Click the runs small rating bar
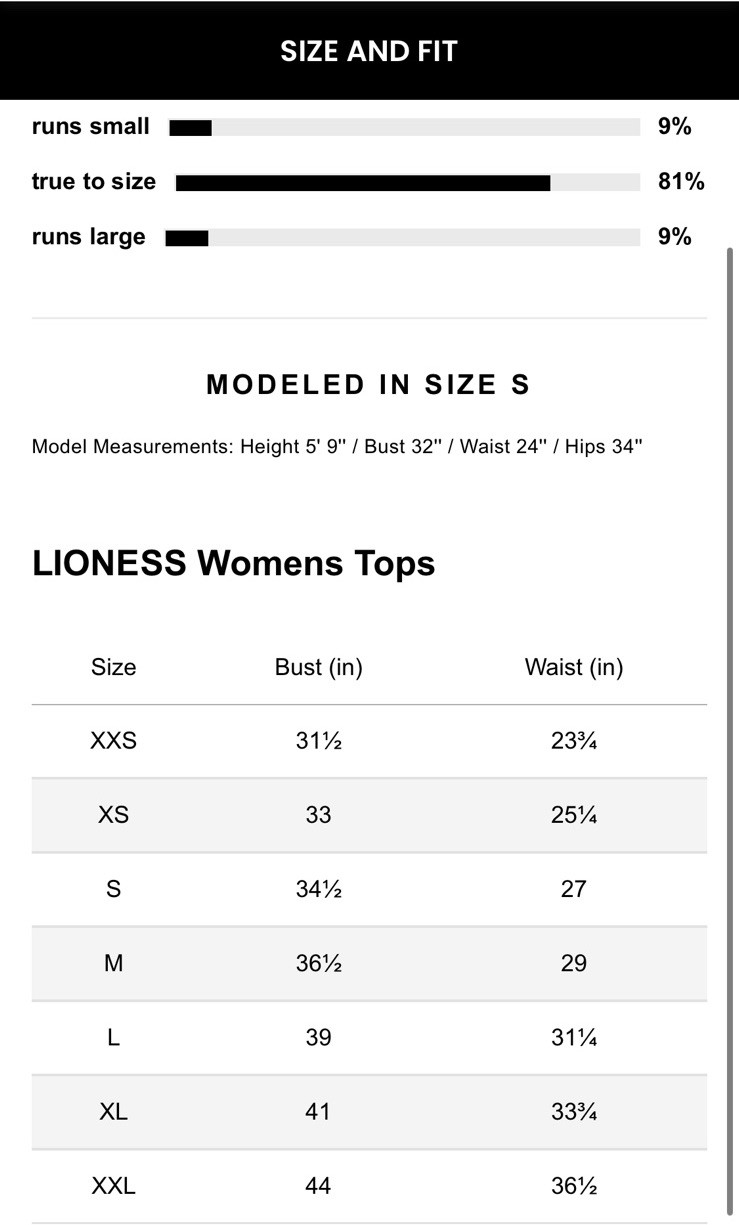This screenshot has width=739, height=1225. tap(404, 127)
